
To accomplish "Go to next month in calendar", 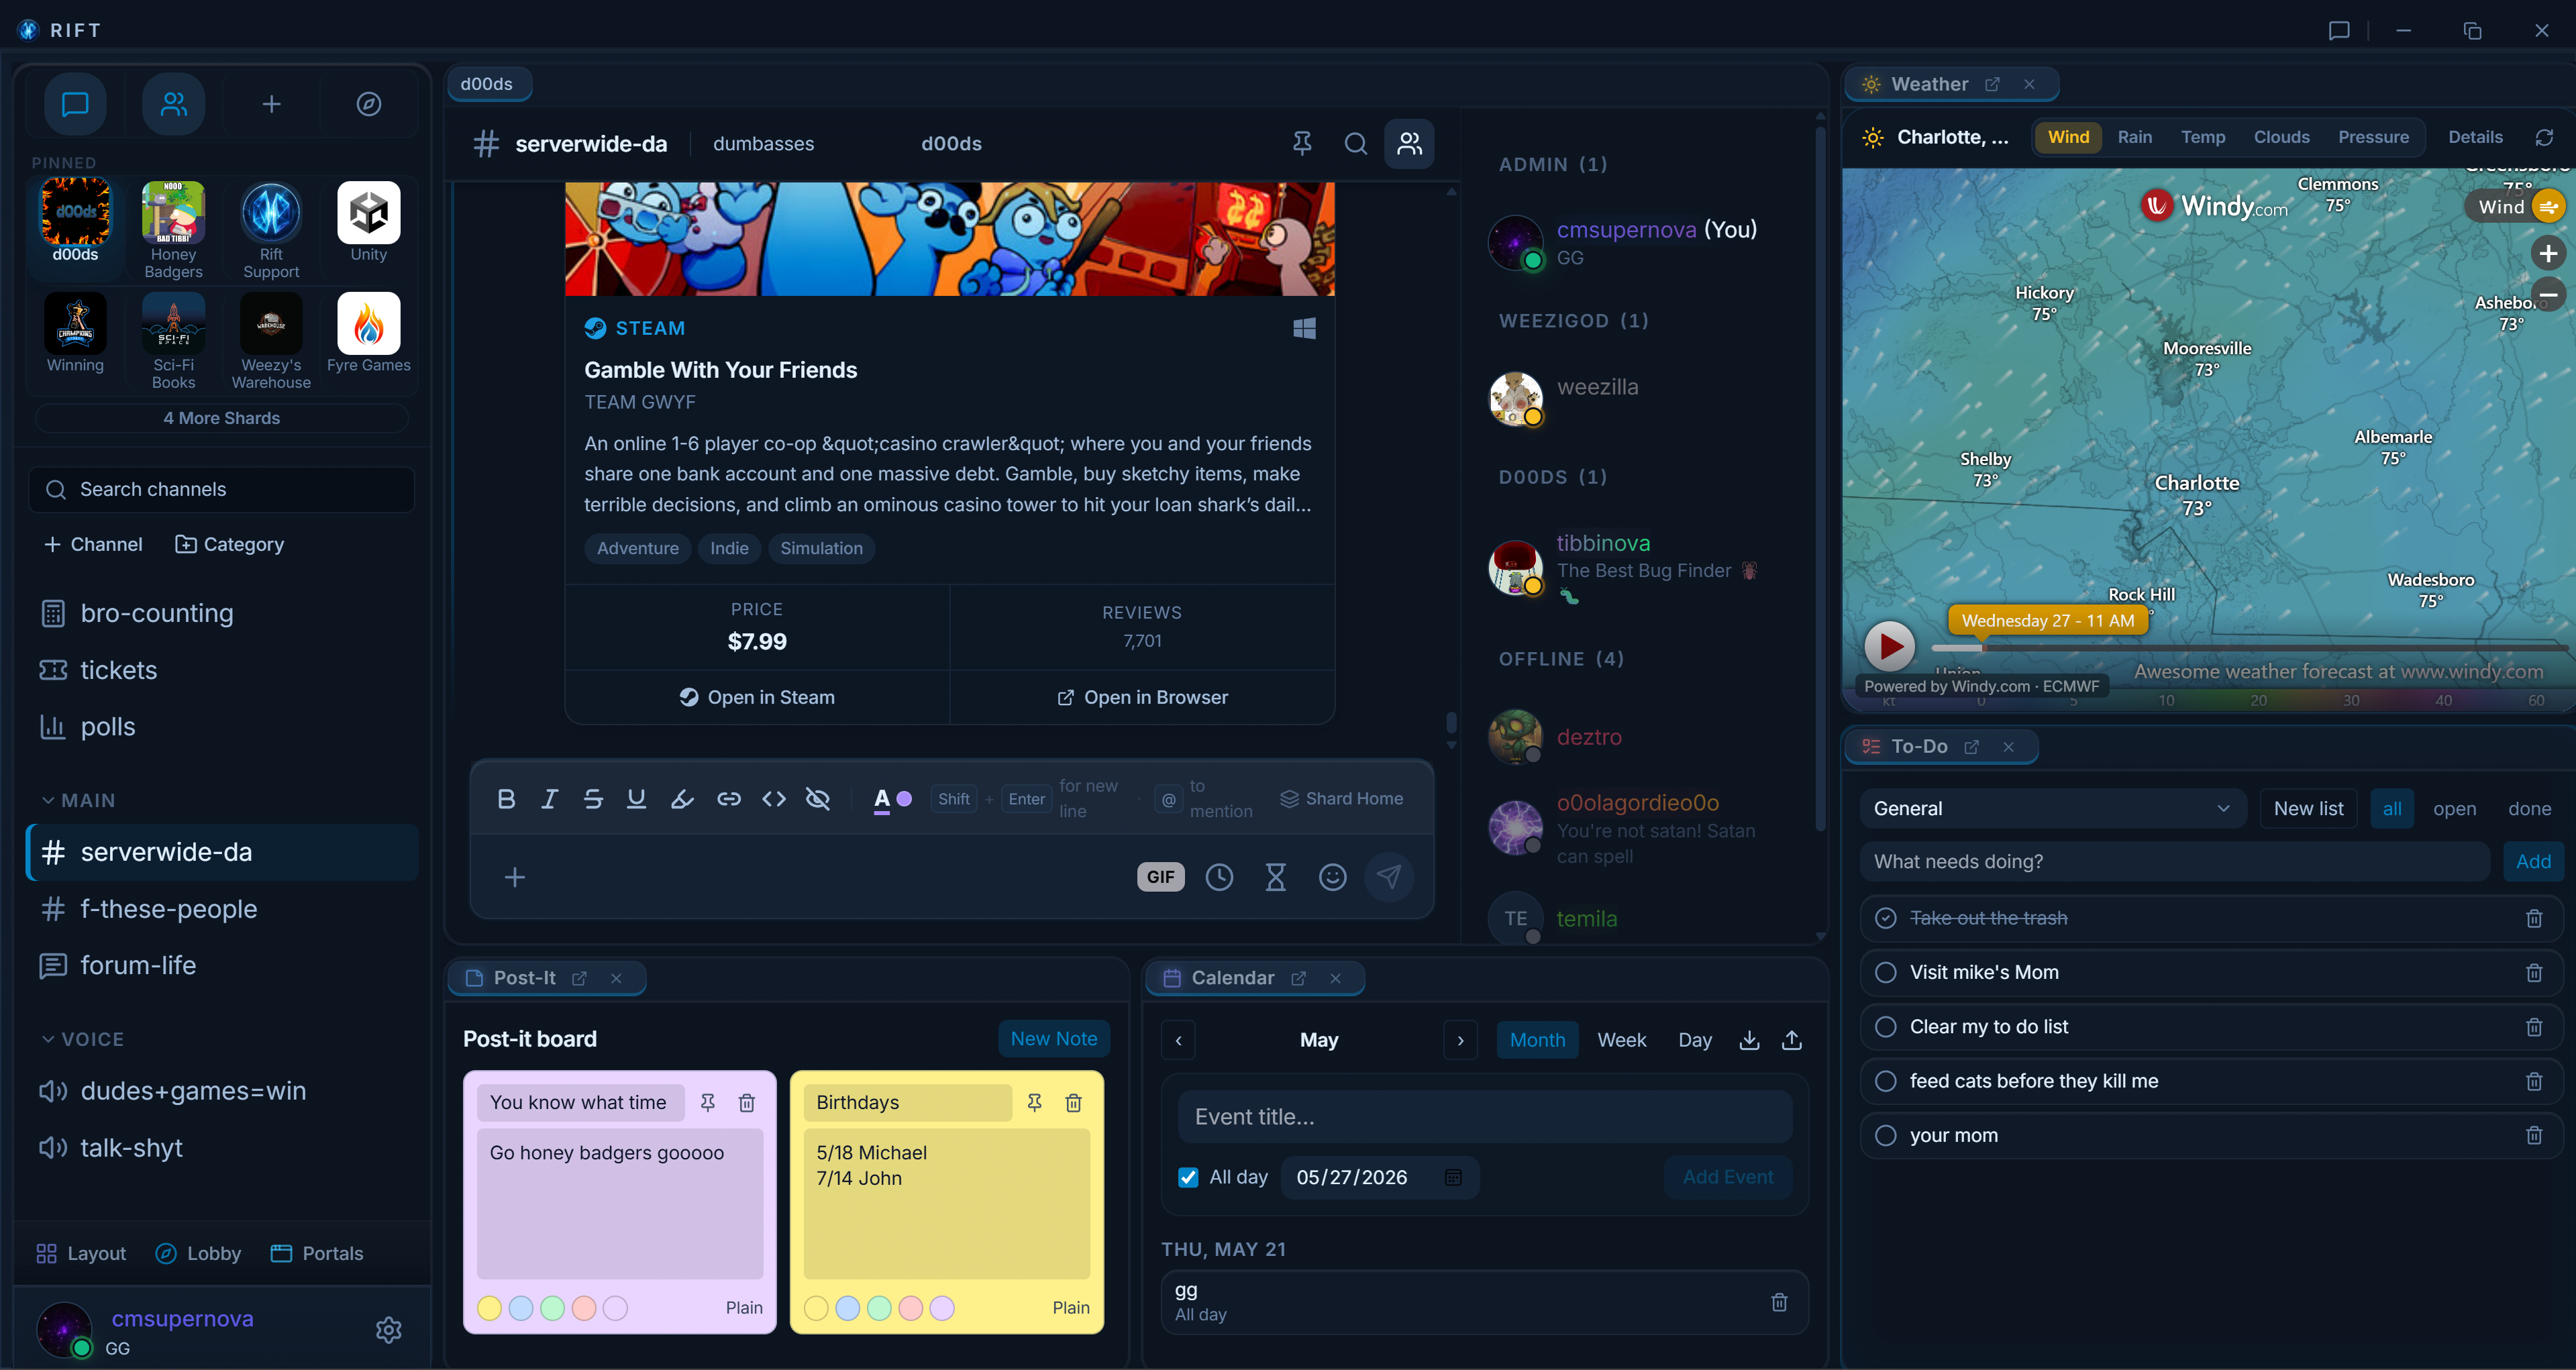I will tap(1460, 1040).
